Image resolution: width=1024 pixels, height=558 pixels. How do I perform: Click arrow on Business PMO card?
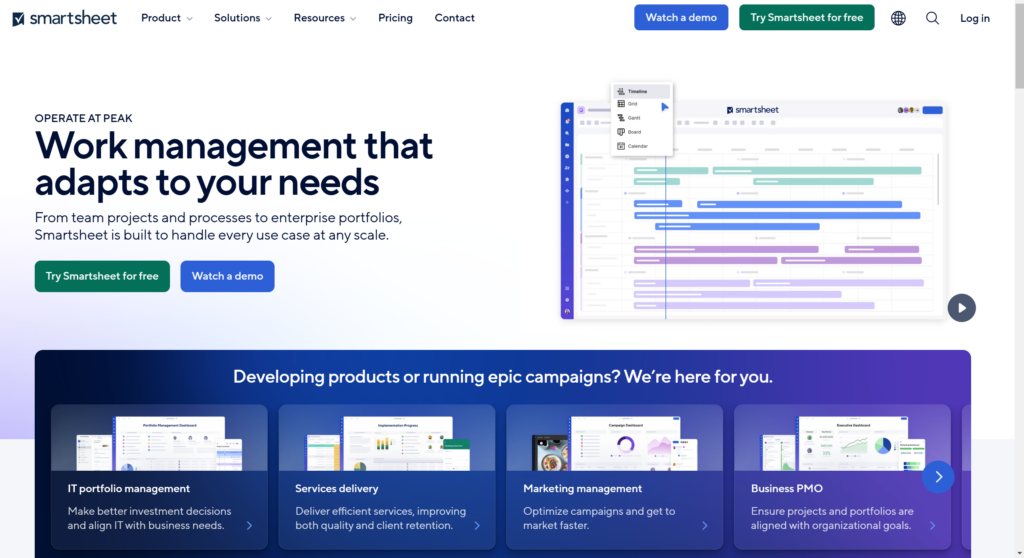pos(932,525)
